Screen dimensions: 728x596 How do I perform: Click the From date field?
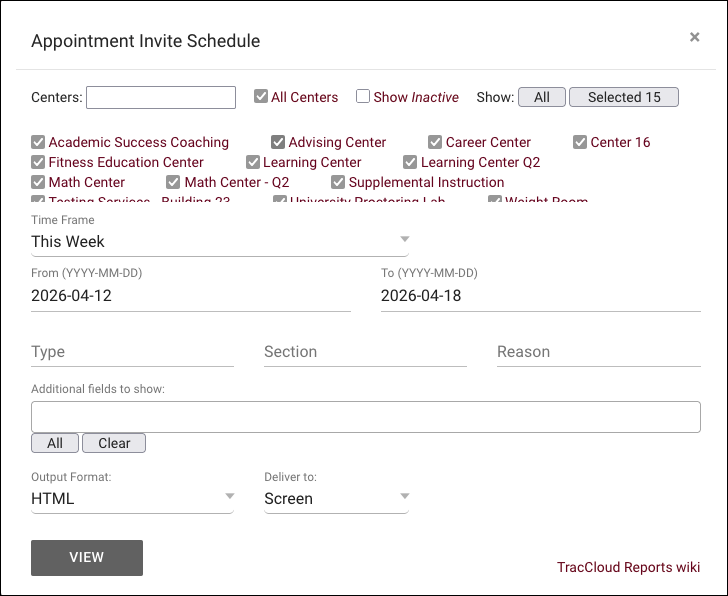(191, 296)
